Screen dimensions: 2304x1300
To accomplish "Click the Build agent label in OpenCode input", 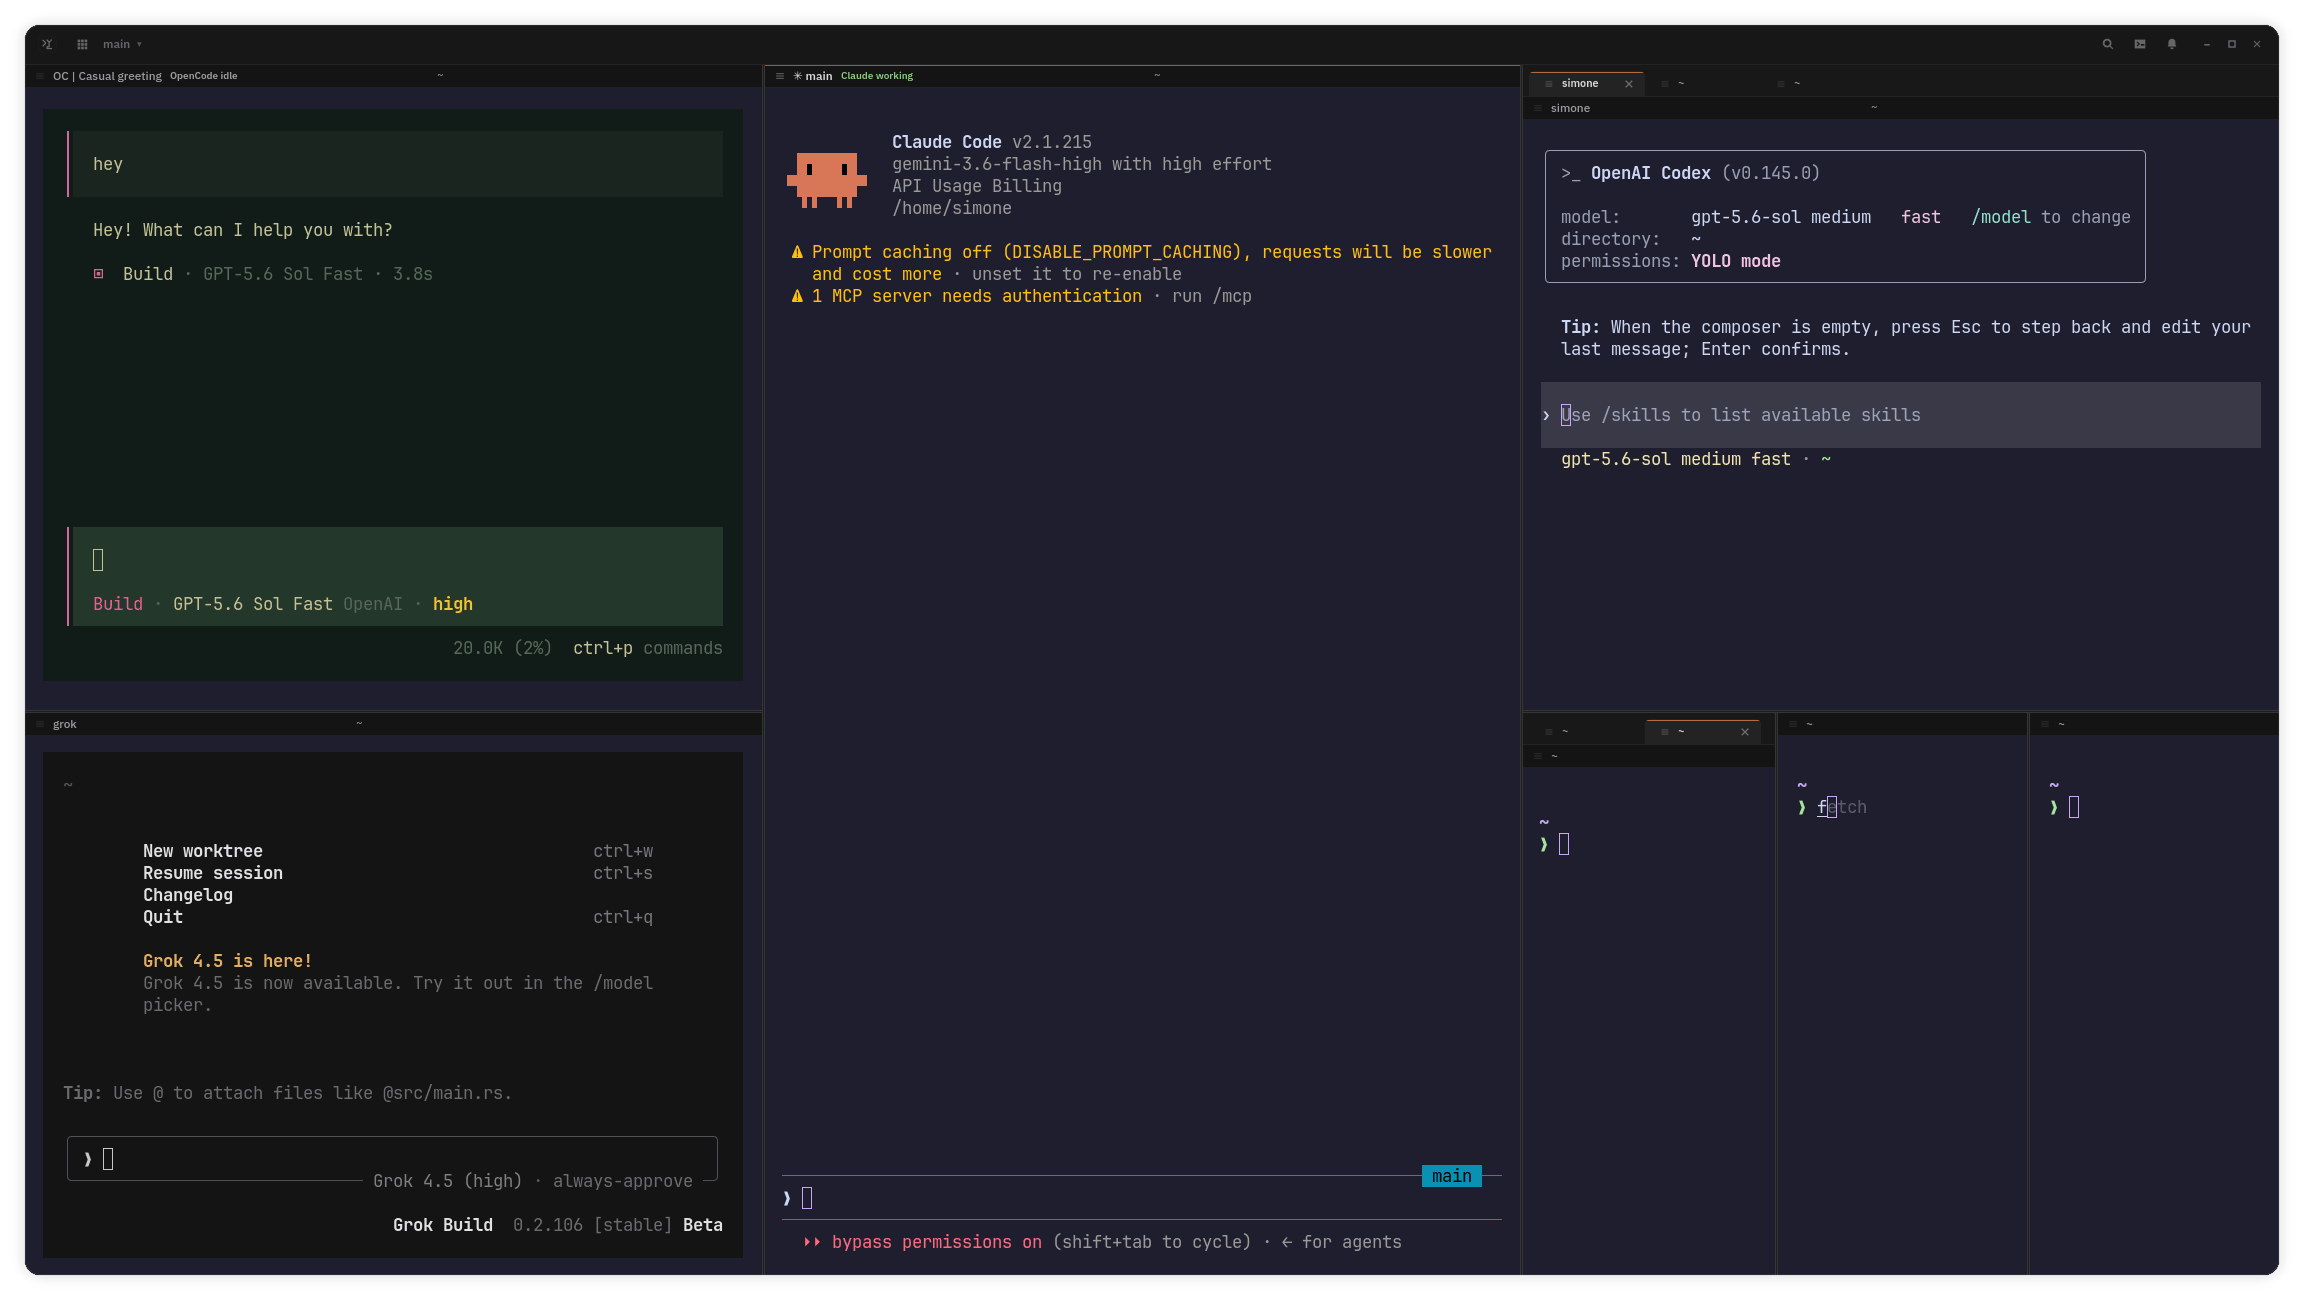I will point(118,604).
